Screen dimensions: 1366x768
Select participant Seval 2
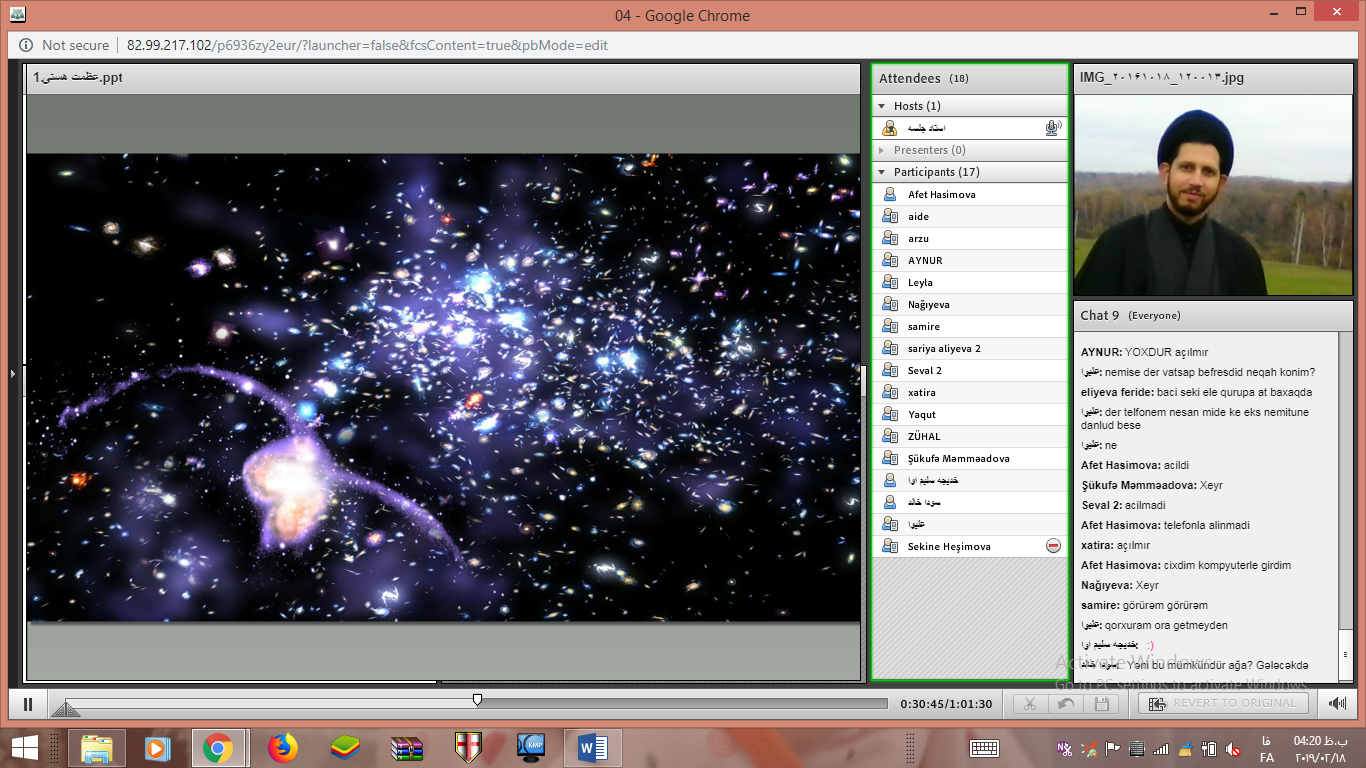coord(970,371)
